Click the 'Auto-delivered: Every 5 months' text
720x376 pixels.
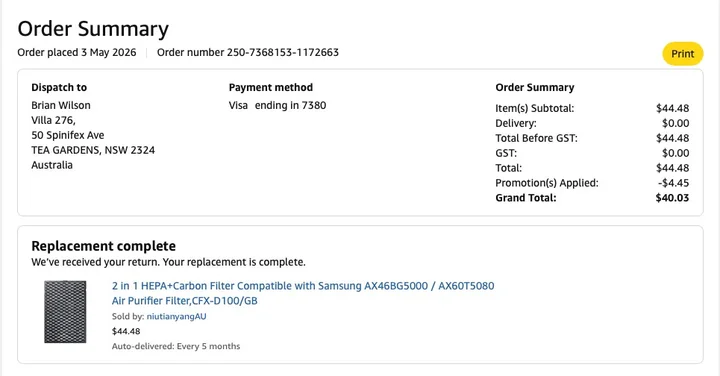click(x=176, y=346)
